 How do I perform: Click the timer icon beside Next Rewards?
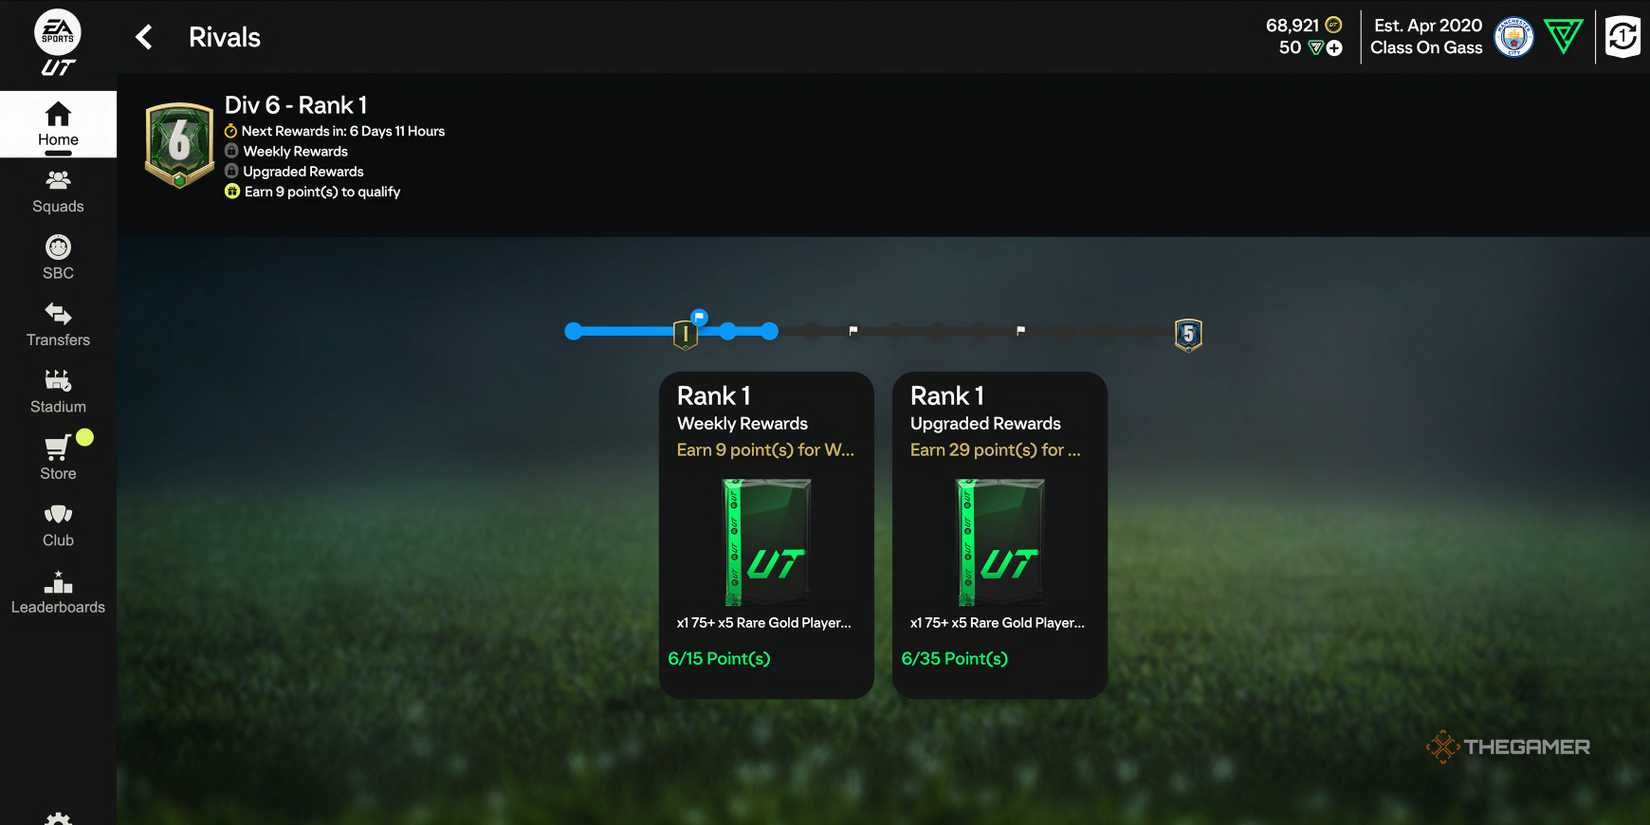(x=231, y=131)
